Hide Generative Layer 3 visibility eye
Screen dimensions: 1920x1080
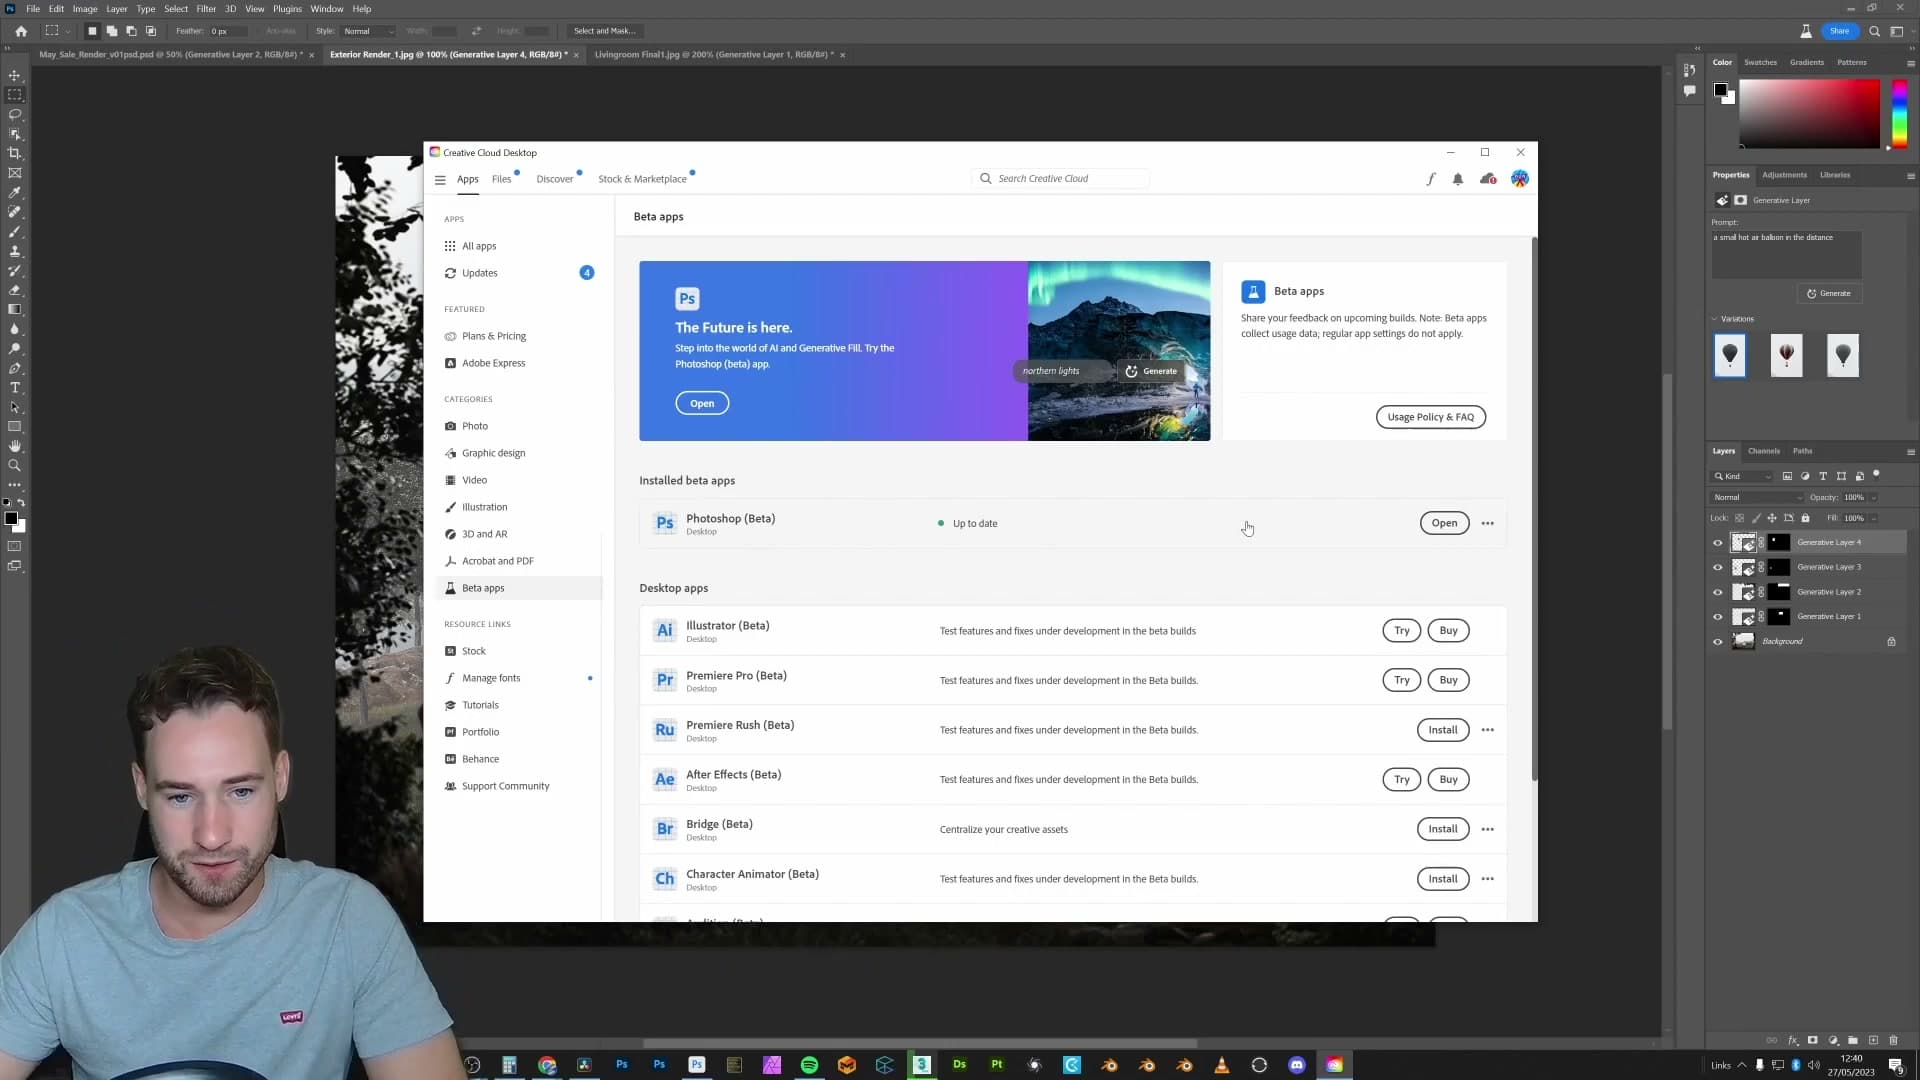1718,567
